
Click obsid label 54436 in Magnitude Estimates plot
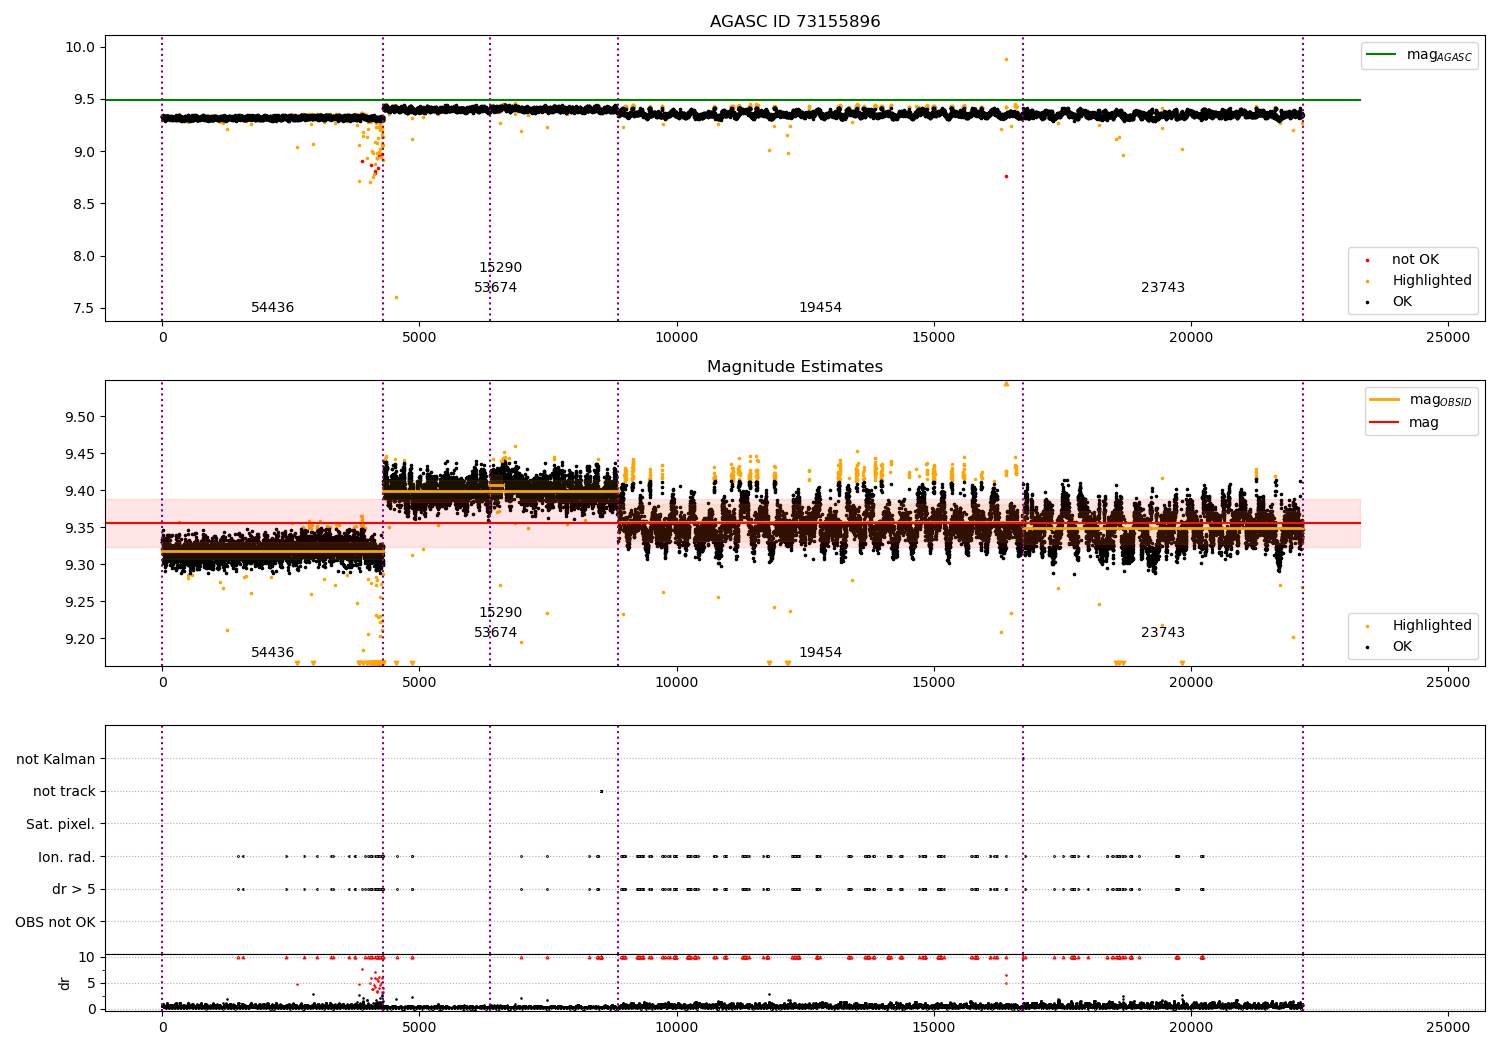pos(272,653)
